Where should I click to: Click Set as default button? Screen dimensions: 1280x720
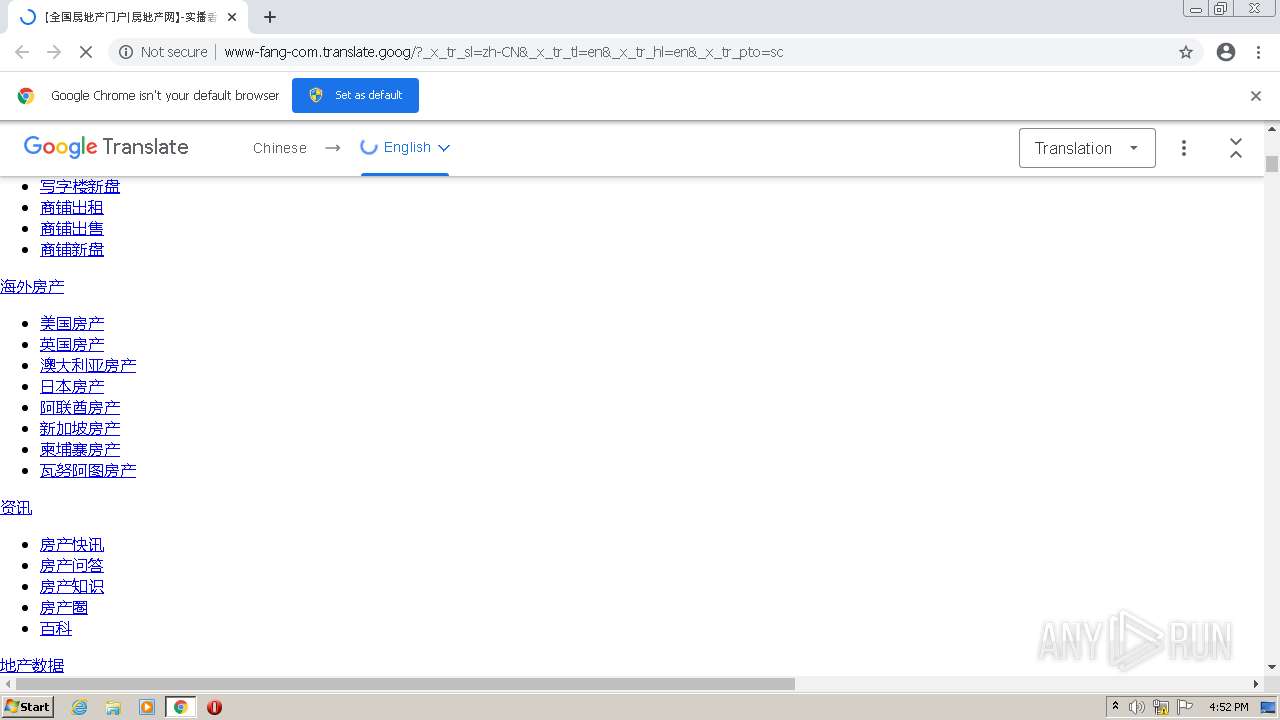[x=355, y=95]
